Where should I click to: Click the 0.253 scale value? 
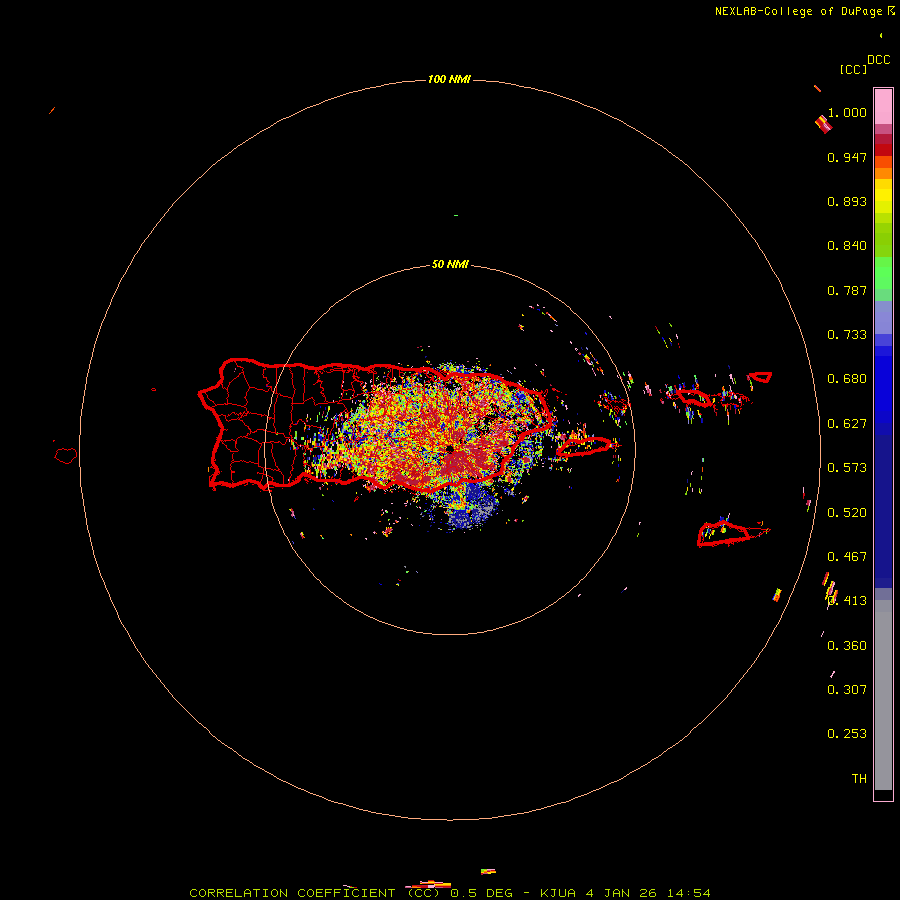pos(847,734)
